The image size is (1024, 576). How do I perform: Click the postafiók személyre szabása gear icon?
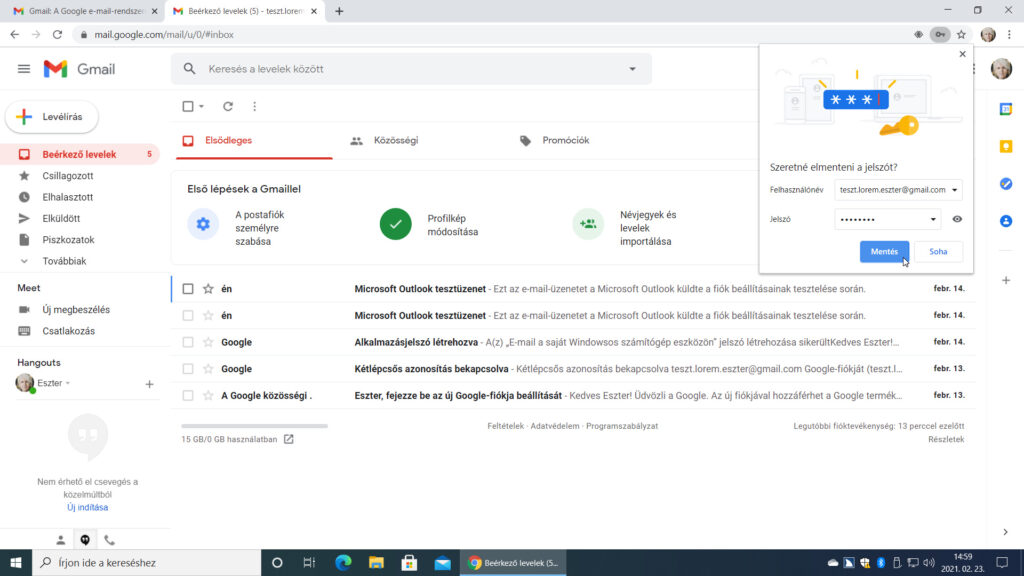click(x=203, y=224)
